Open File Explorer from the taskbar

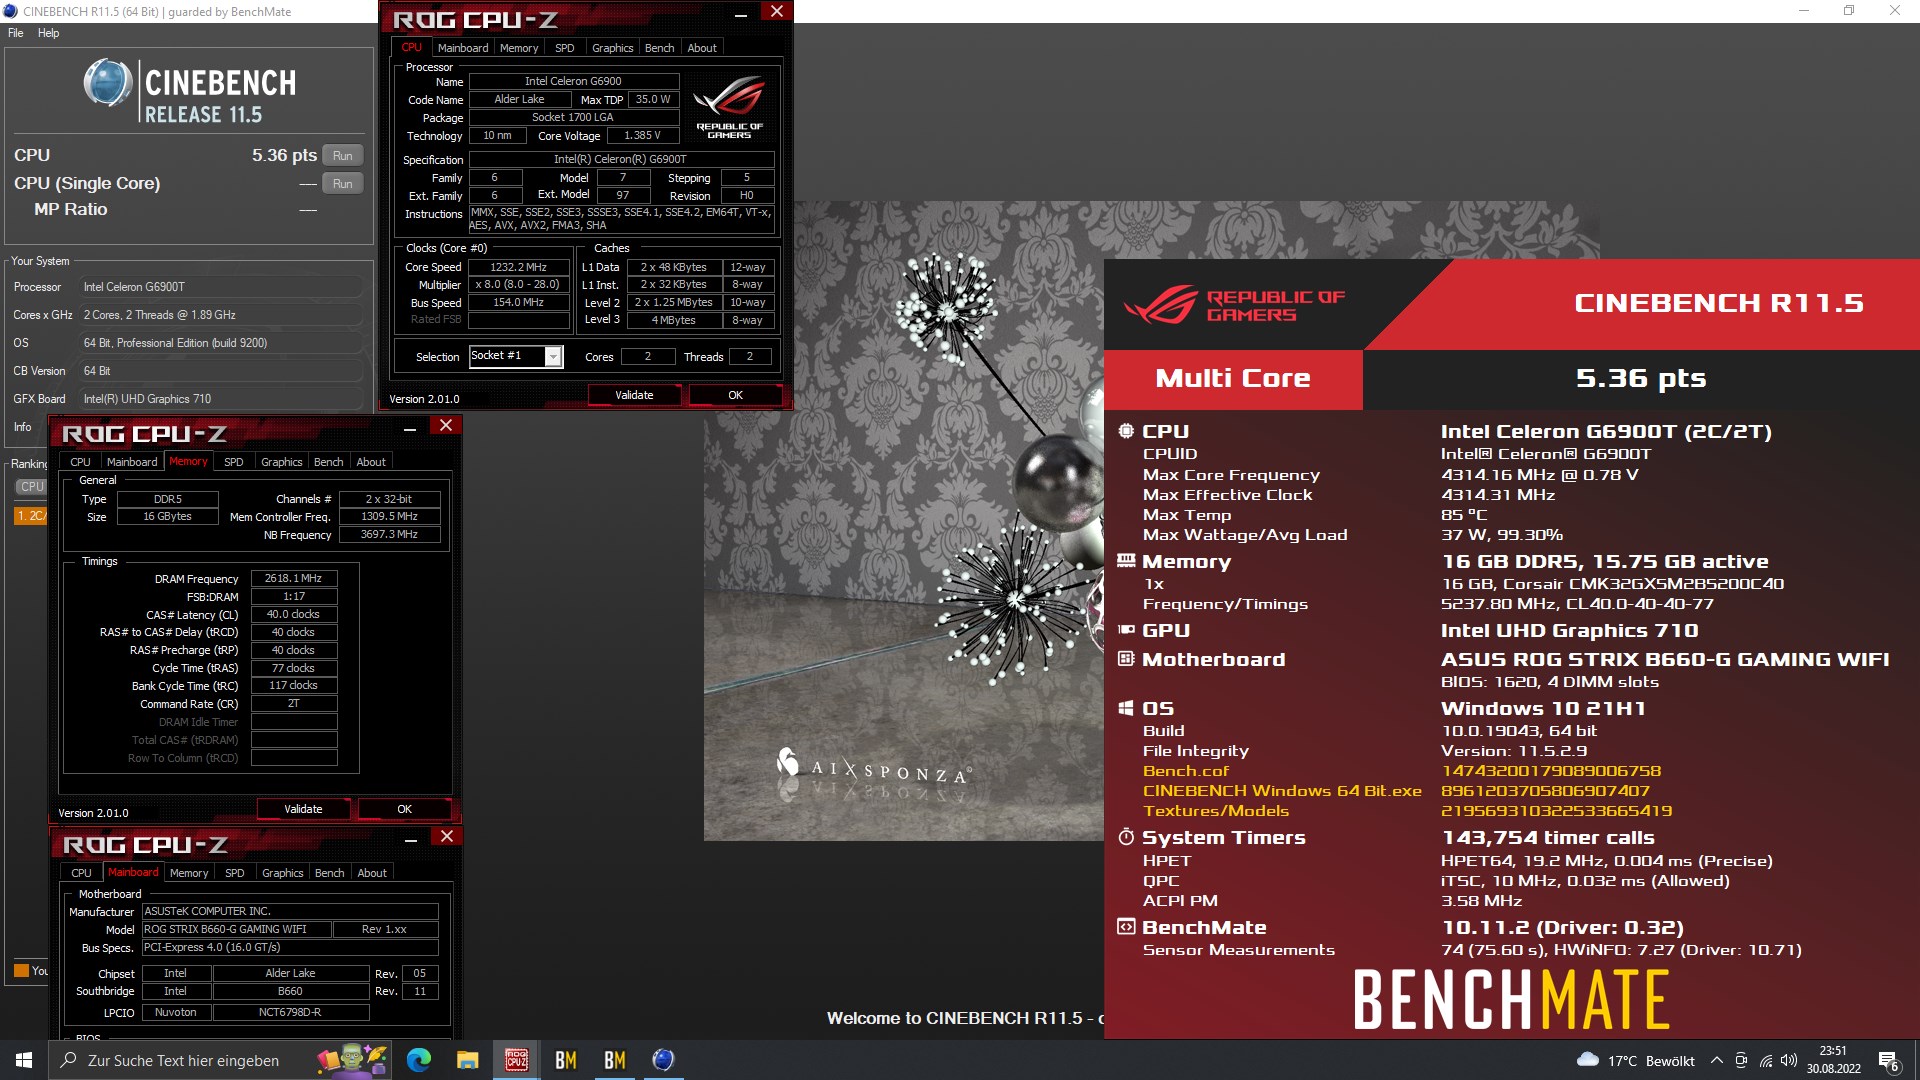[x=467, y=1060]
